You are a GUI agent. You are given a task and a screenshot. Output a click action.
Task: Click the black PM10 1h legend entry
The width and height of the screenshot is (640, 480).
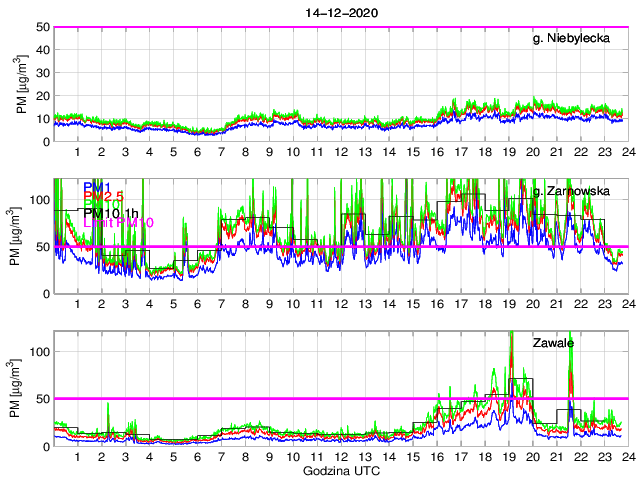[x=112, y=213]
